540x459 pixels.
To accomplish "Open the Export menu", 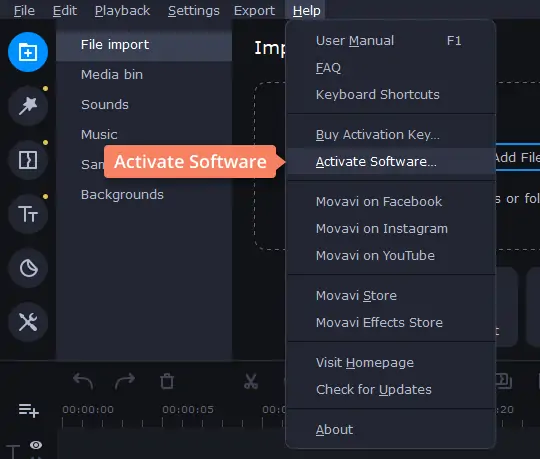I will pos(254,11).
